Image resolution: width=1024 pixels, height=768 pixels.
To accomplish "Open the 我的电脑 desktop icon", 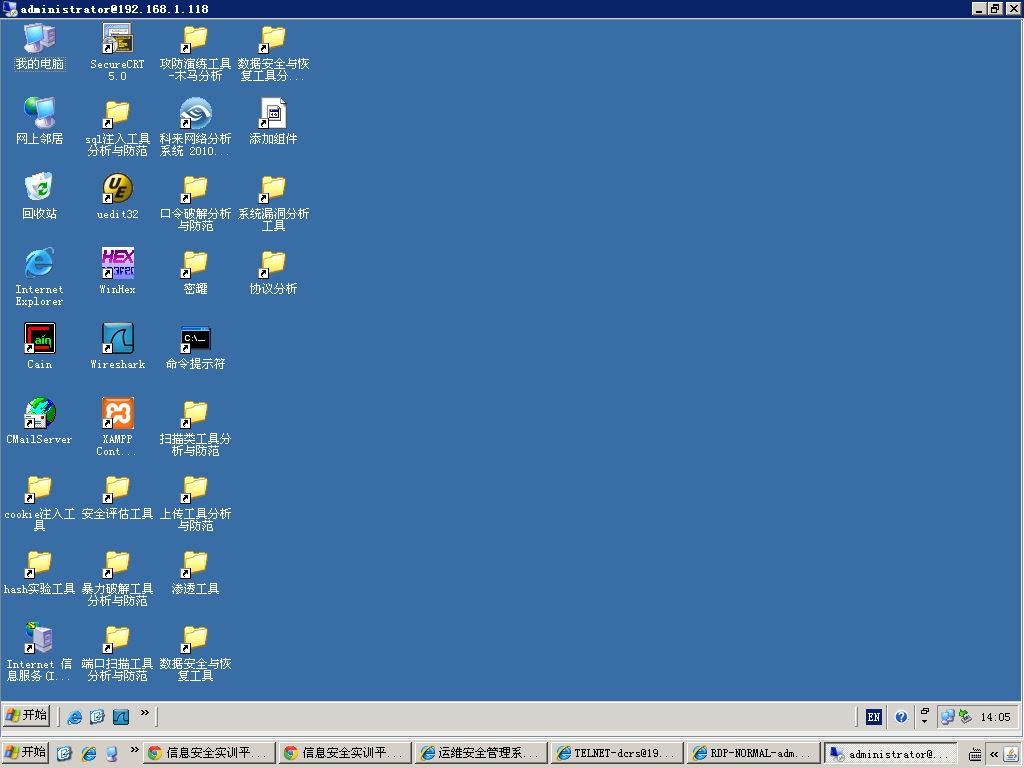I will (x=39, y=46).
